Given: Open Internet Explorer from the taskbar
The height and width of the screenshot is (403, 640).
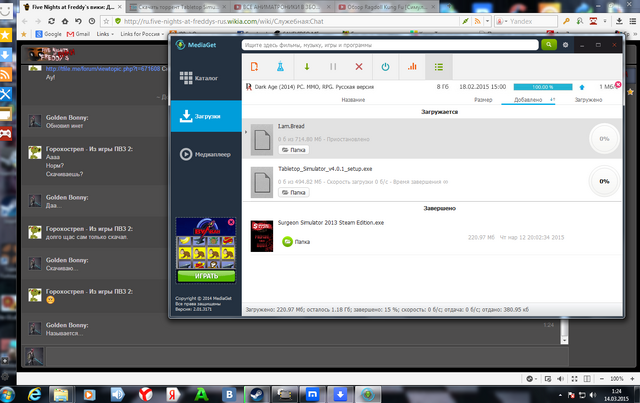Looking at the screenshot, I should pyautogui.click(x=35, y=394).
